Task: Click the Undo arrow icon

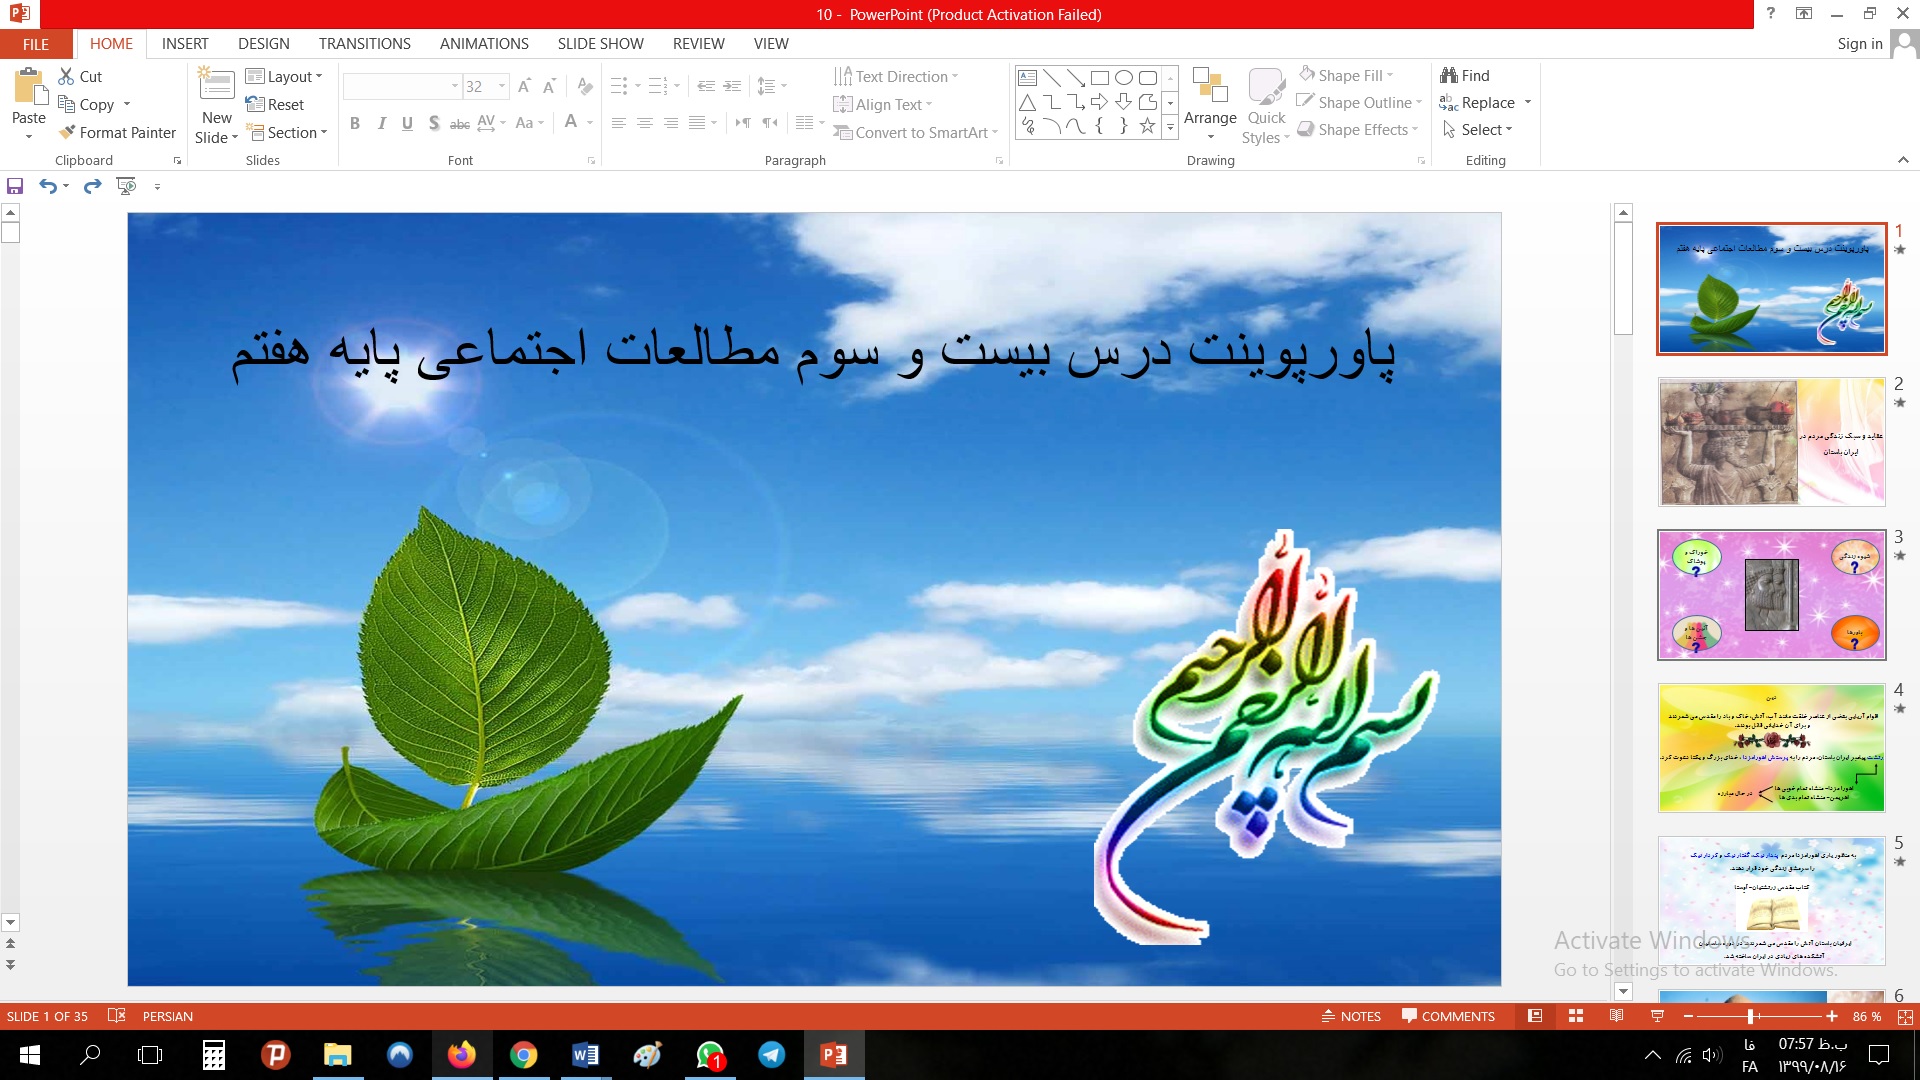Action: point(47,186)
